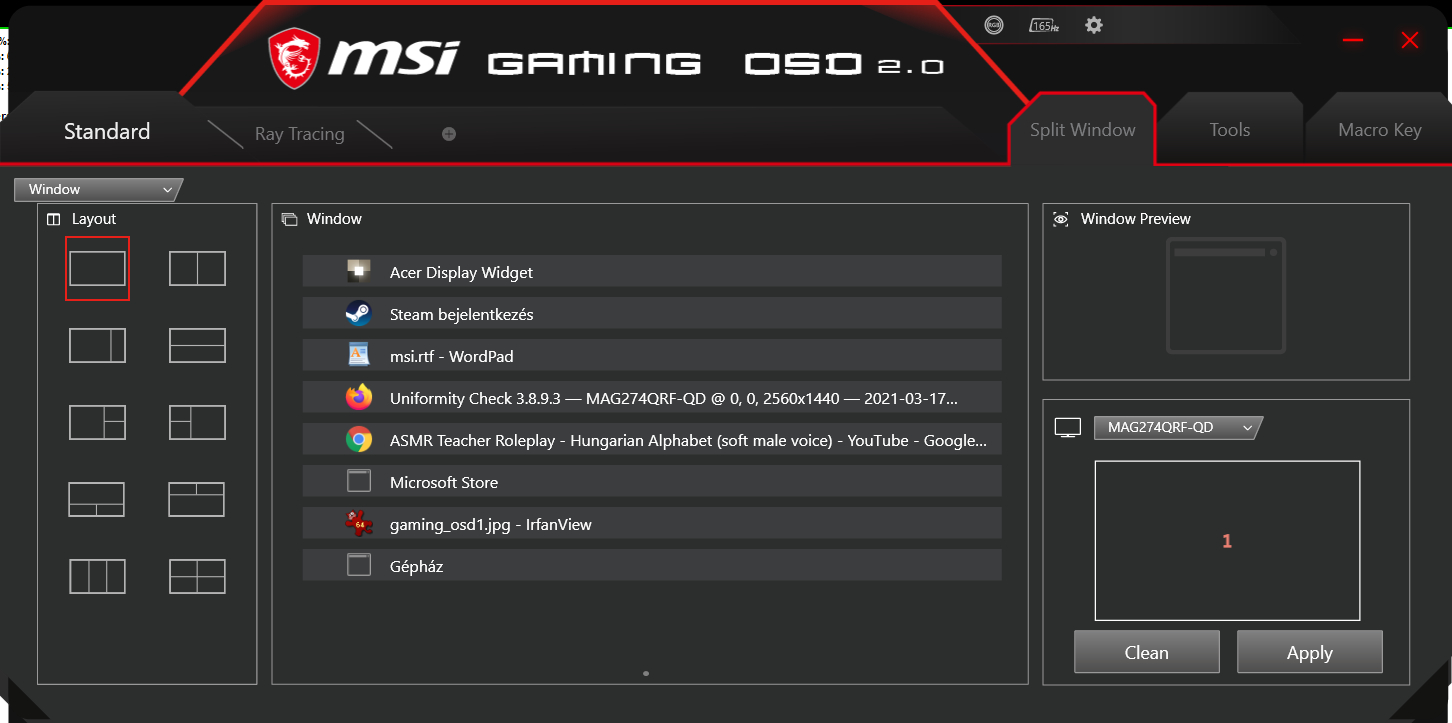The width and height of the screenshot is (1452, 723).
Task: Click the Acer Display Widget icon
Action: point(359,272)
